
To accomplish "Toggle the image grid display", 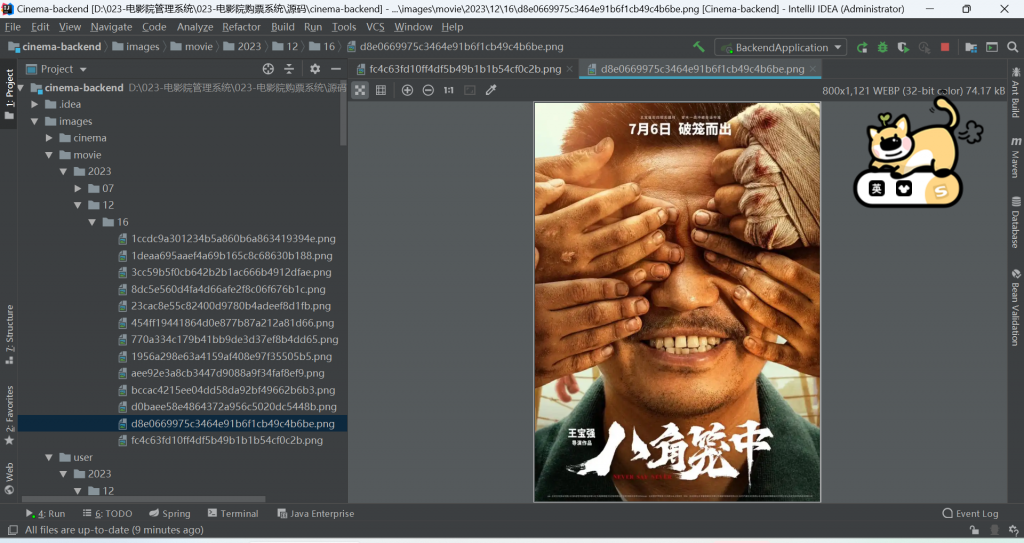I will (381, 90).
